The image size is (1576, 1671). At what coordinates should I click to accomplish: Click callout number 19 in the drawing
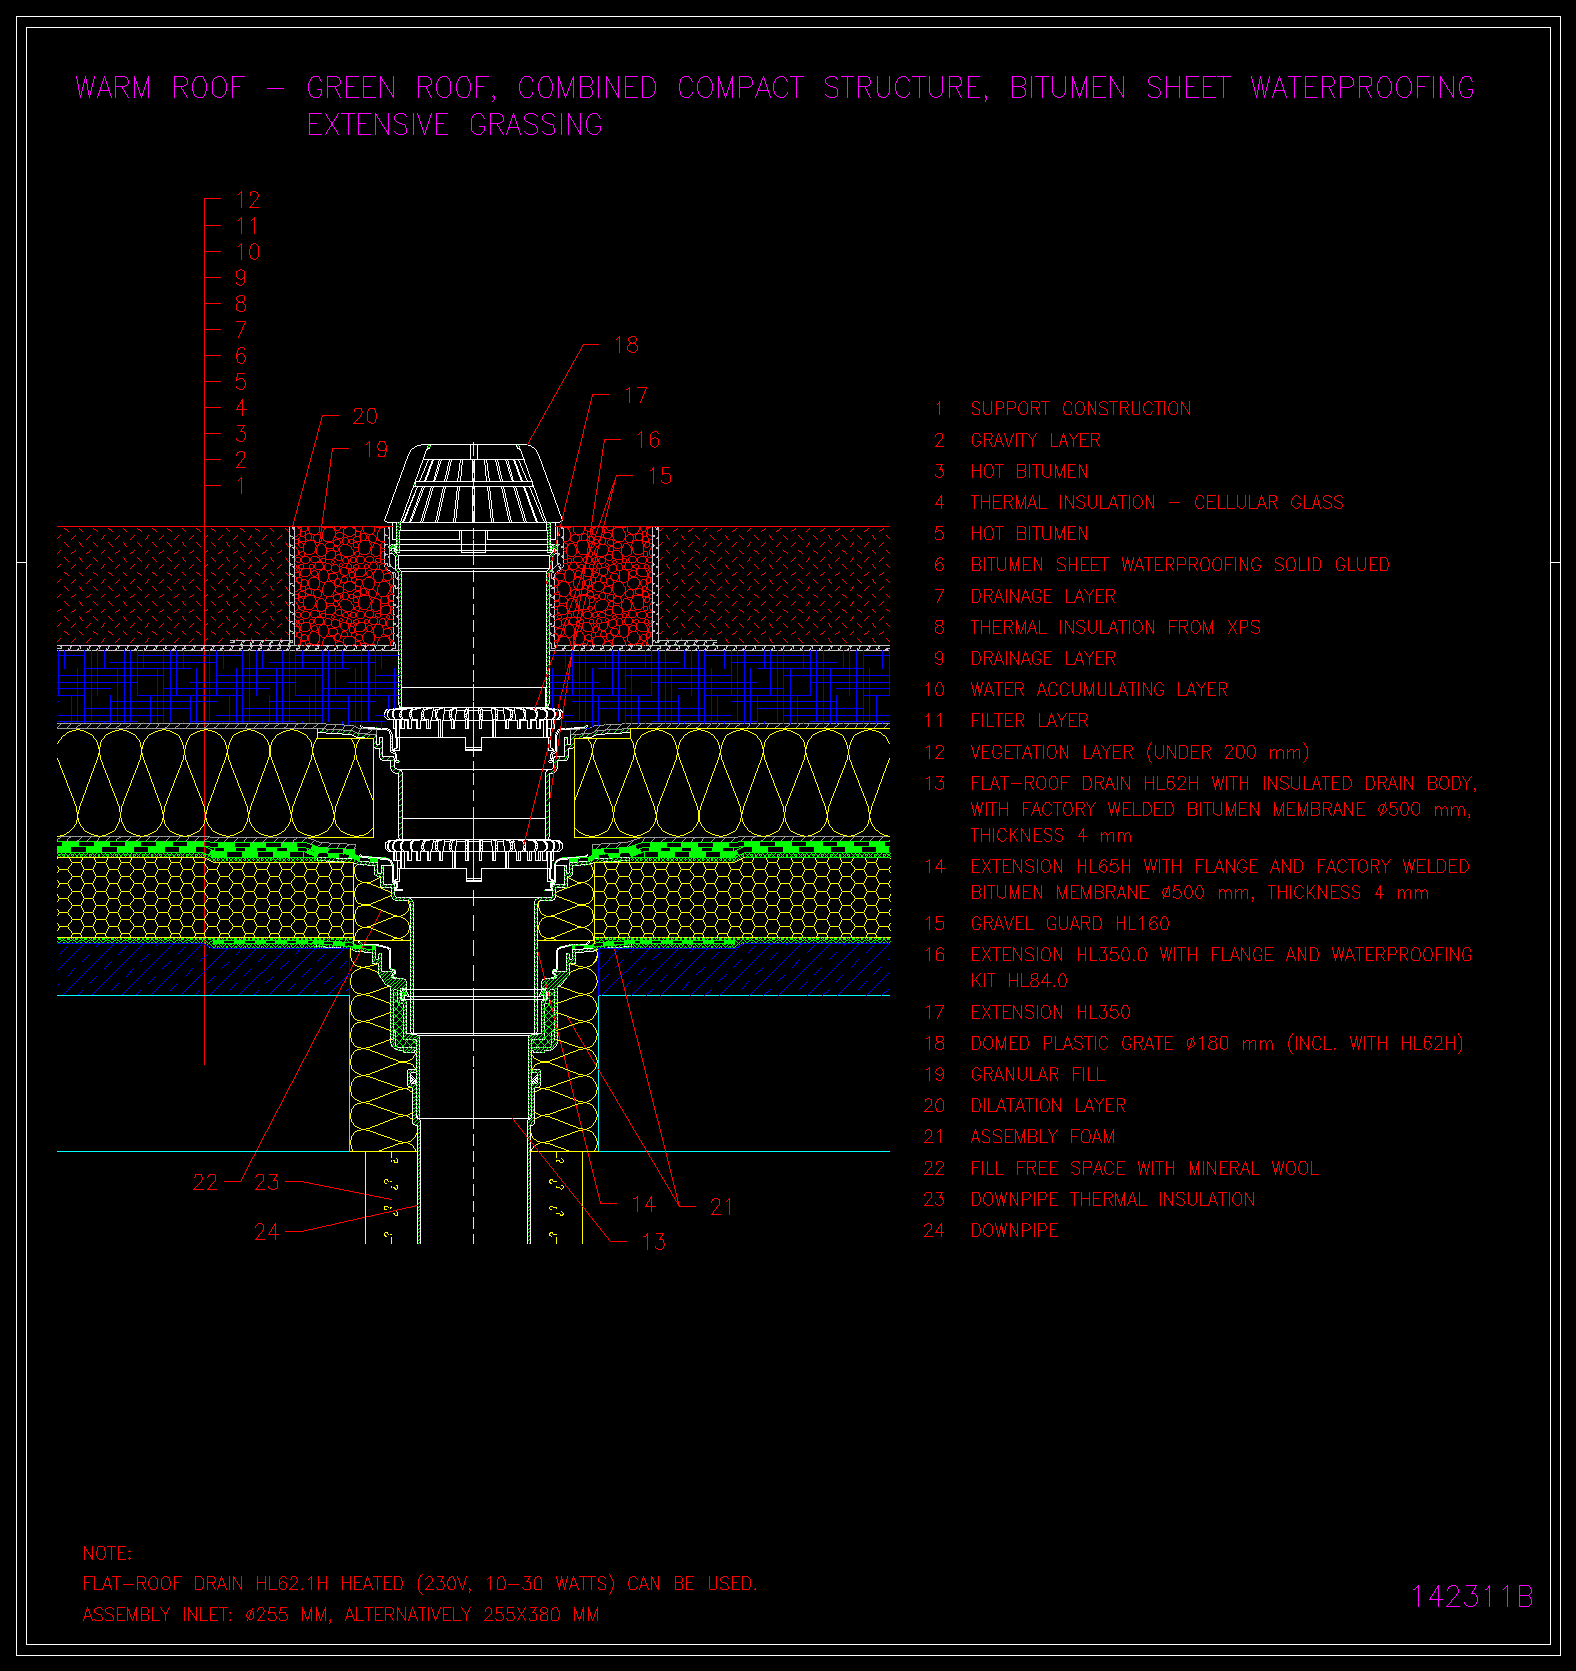pos(376,450)
